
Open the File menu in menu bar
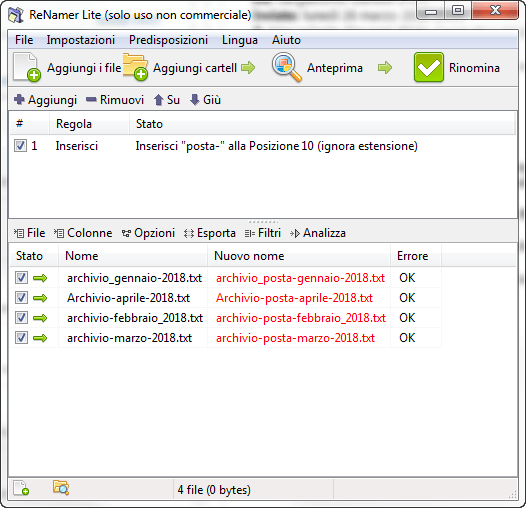tap(24, 40)
